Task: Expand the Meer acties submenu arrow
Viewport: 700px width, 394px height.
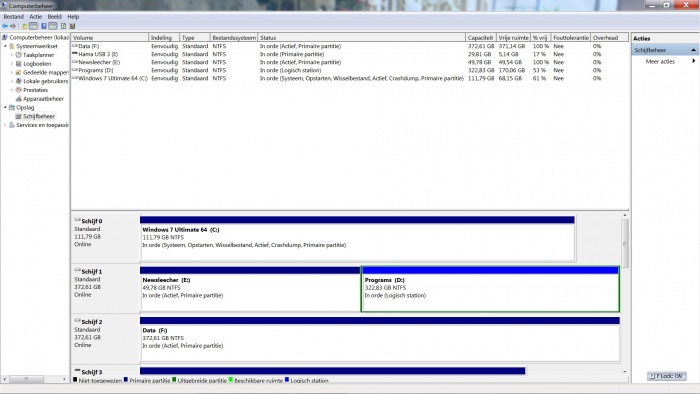Action: coord(693,61)
